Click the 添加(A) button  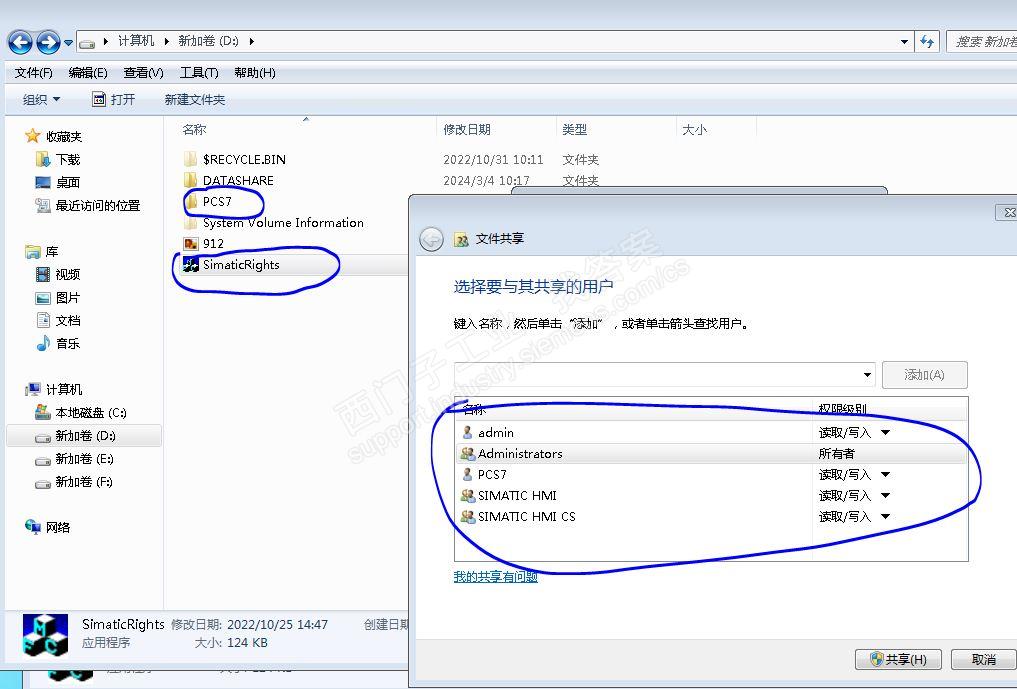tap(924, 374)
